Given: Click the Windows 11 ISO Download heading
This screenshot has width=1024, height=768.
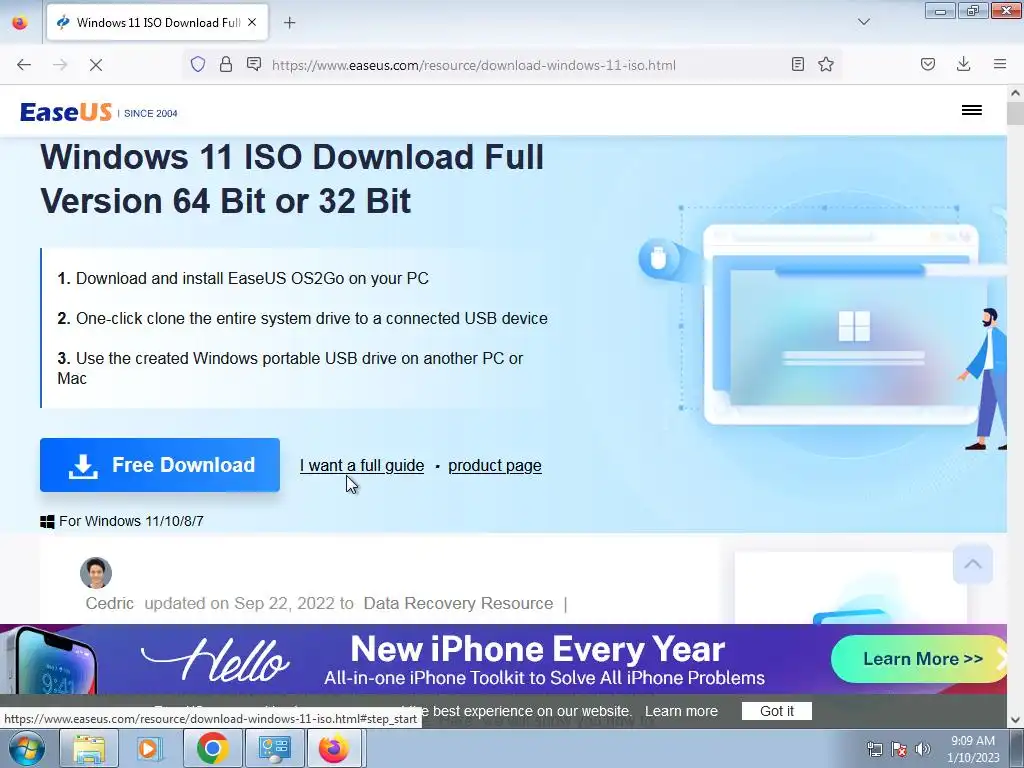Looking at the screenshot, I should point(292,178).
